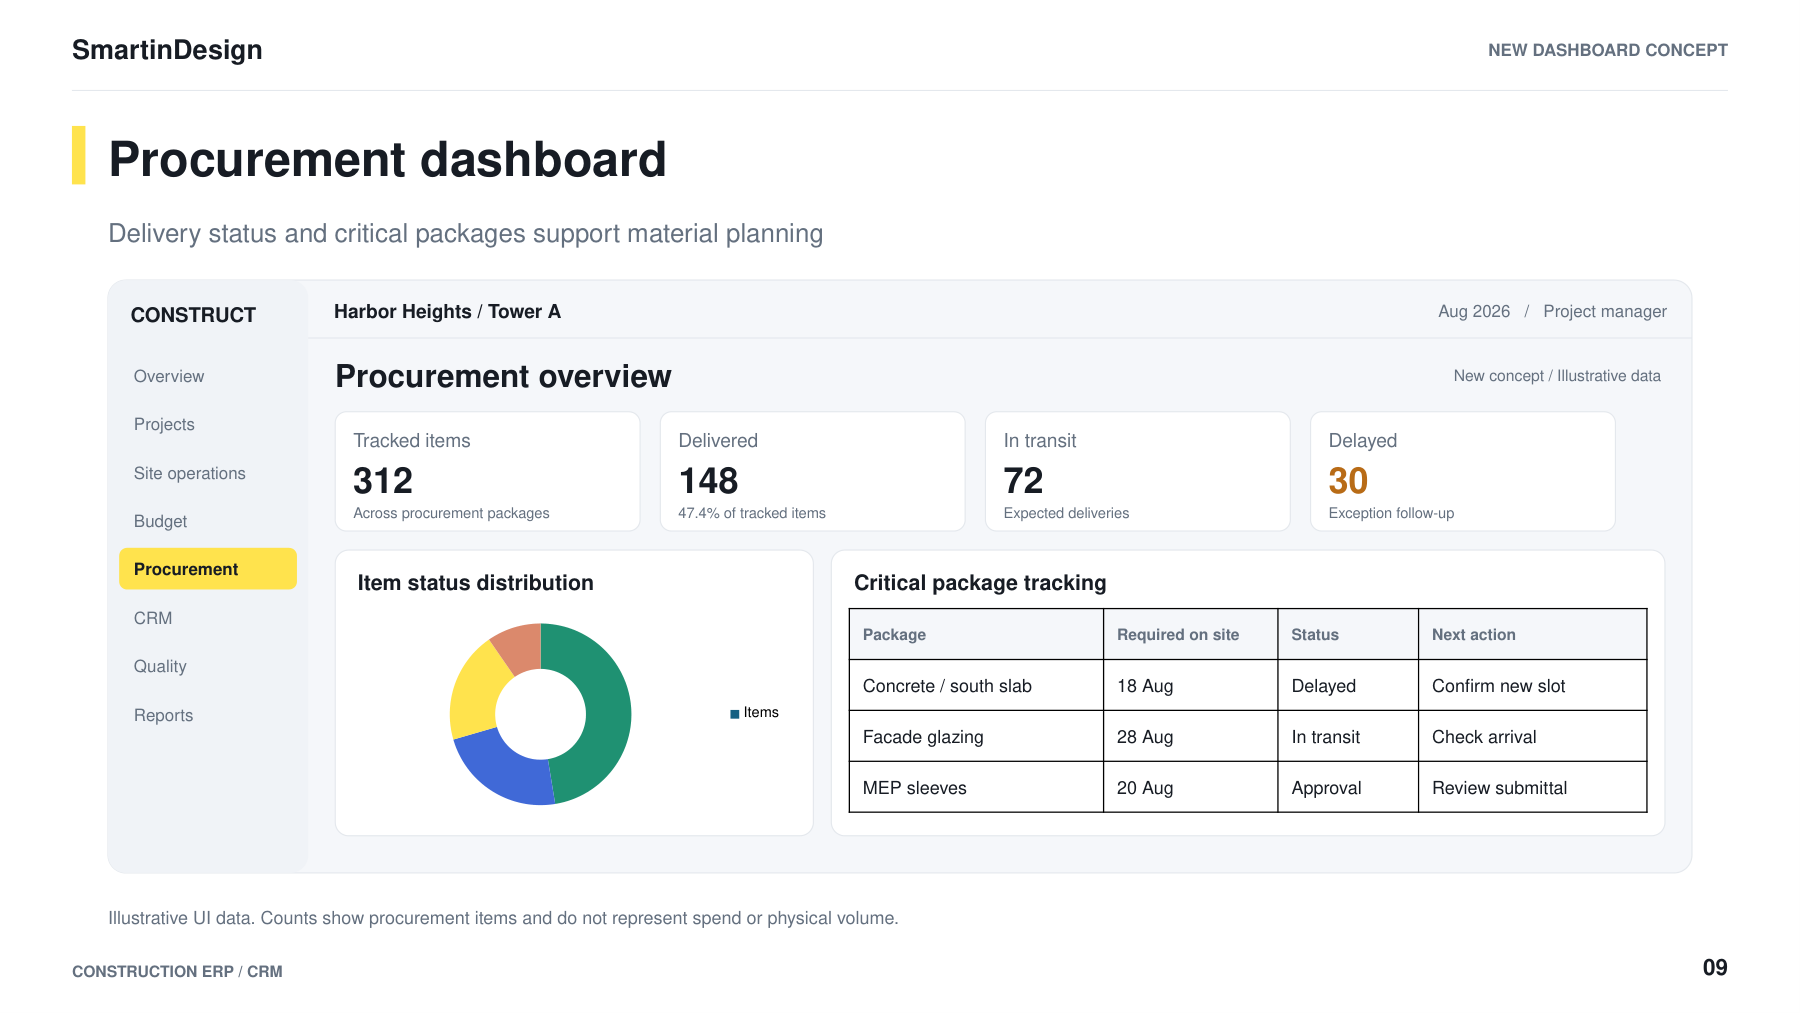The image size is (1800, 1013).
Task: Go to Projects in sidebar
Action: click(164, 424)
